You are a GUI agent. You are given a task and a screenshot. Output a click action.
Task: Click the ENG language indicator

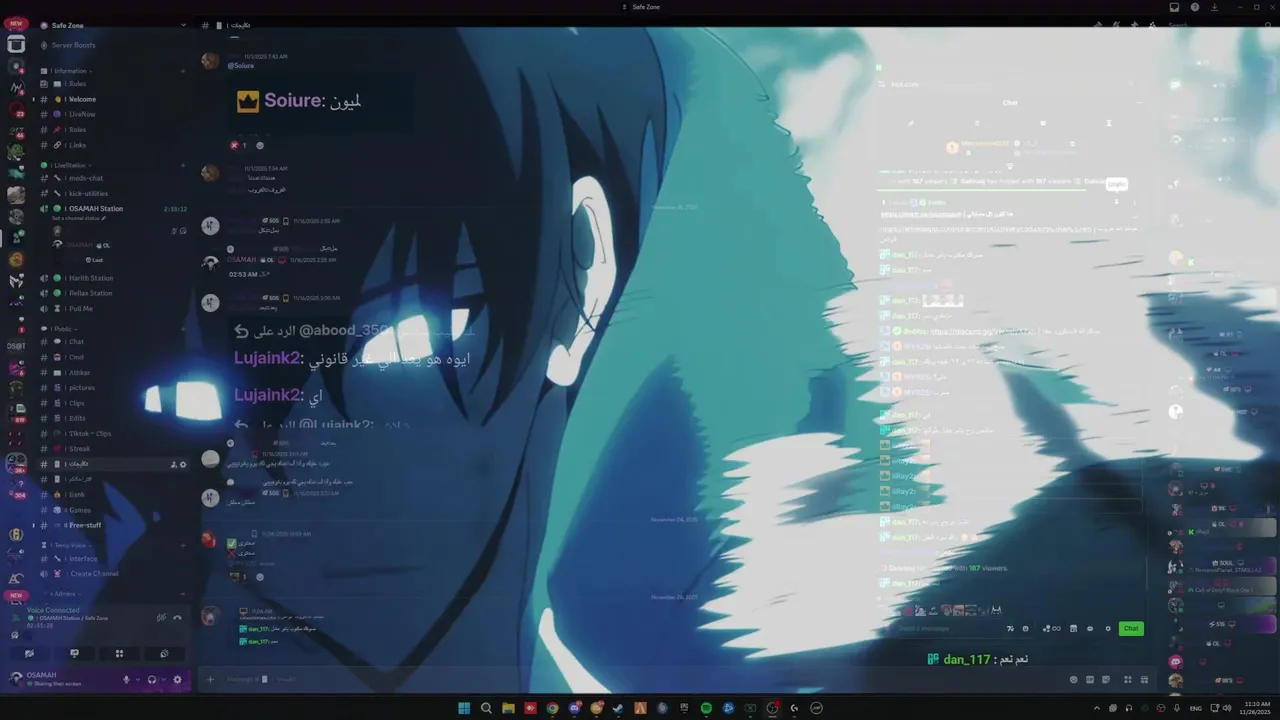1195,708
